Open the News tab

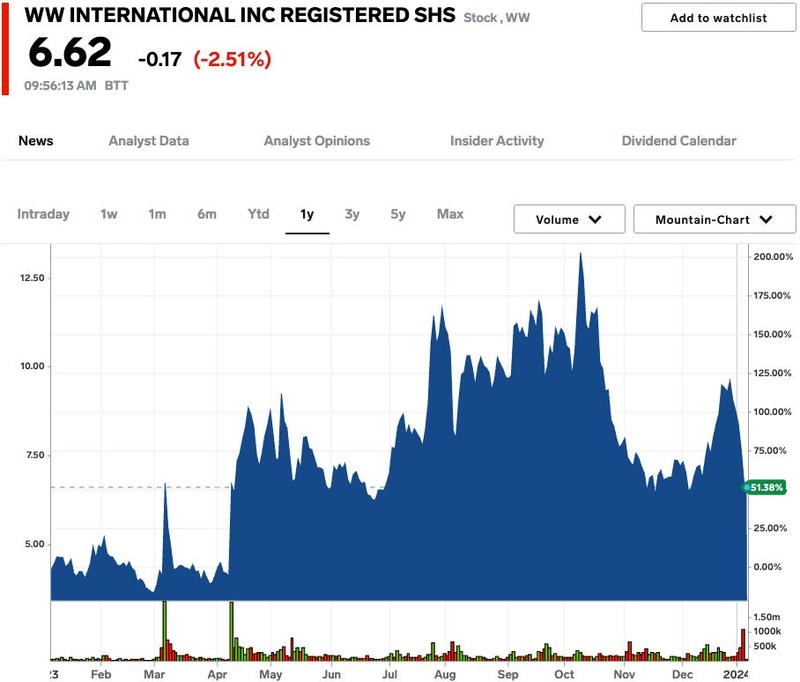[36, 141]
